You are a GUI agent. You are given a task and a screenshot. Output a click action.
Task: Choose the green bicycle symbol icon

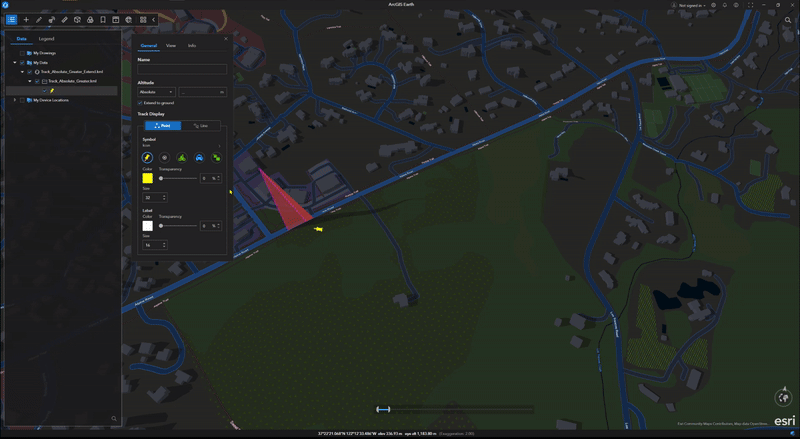coord(182,158)
